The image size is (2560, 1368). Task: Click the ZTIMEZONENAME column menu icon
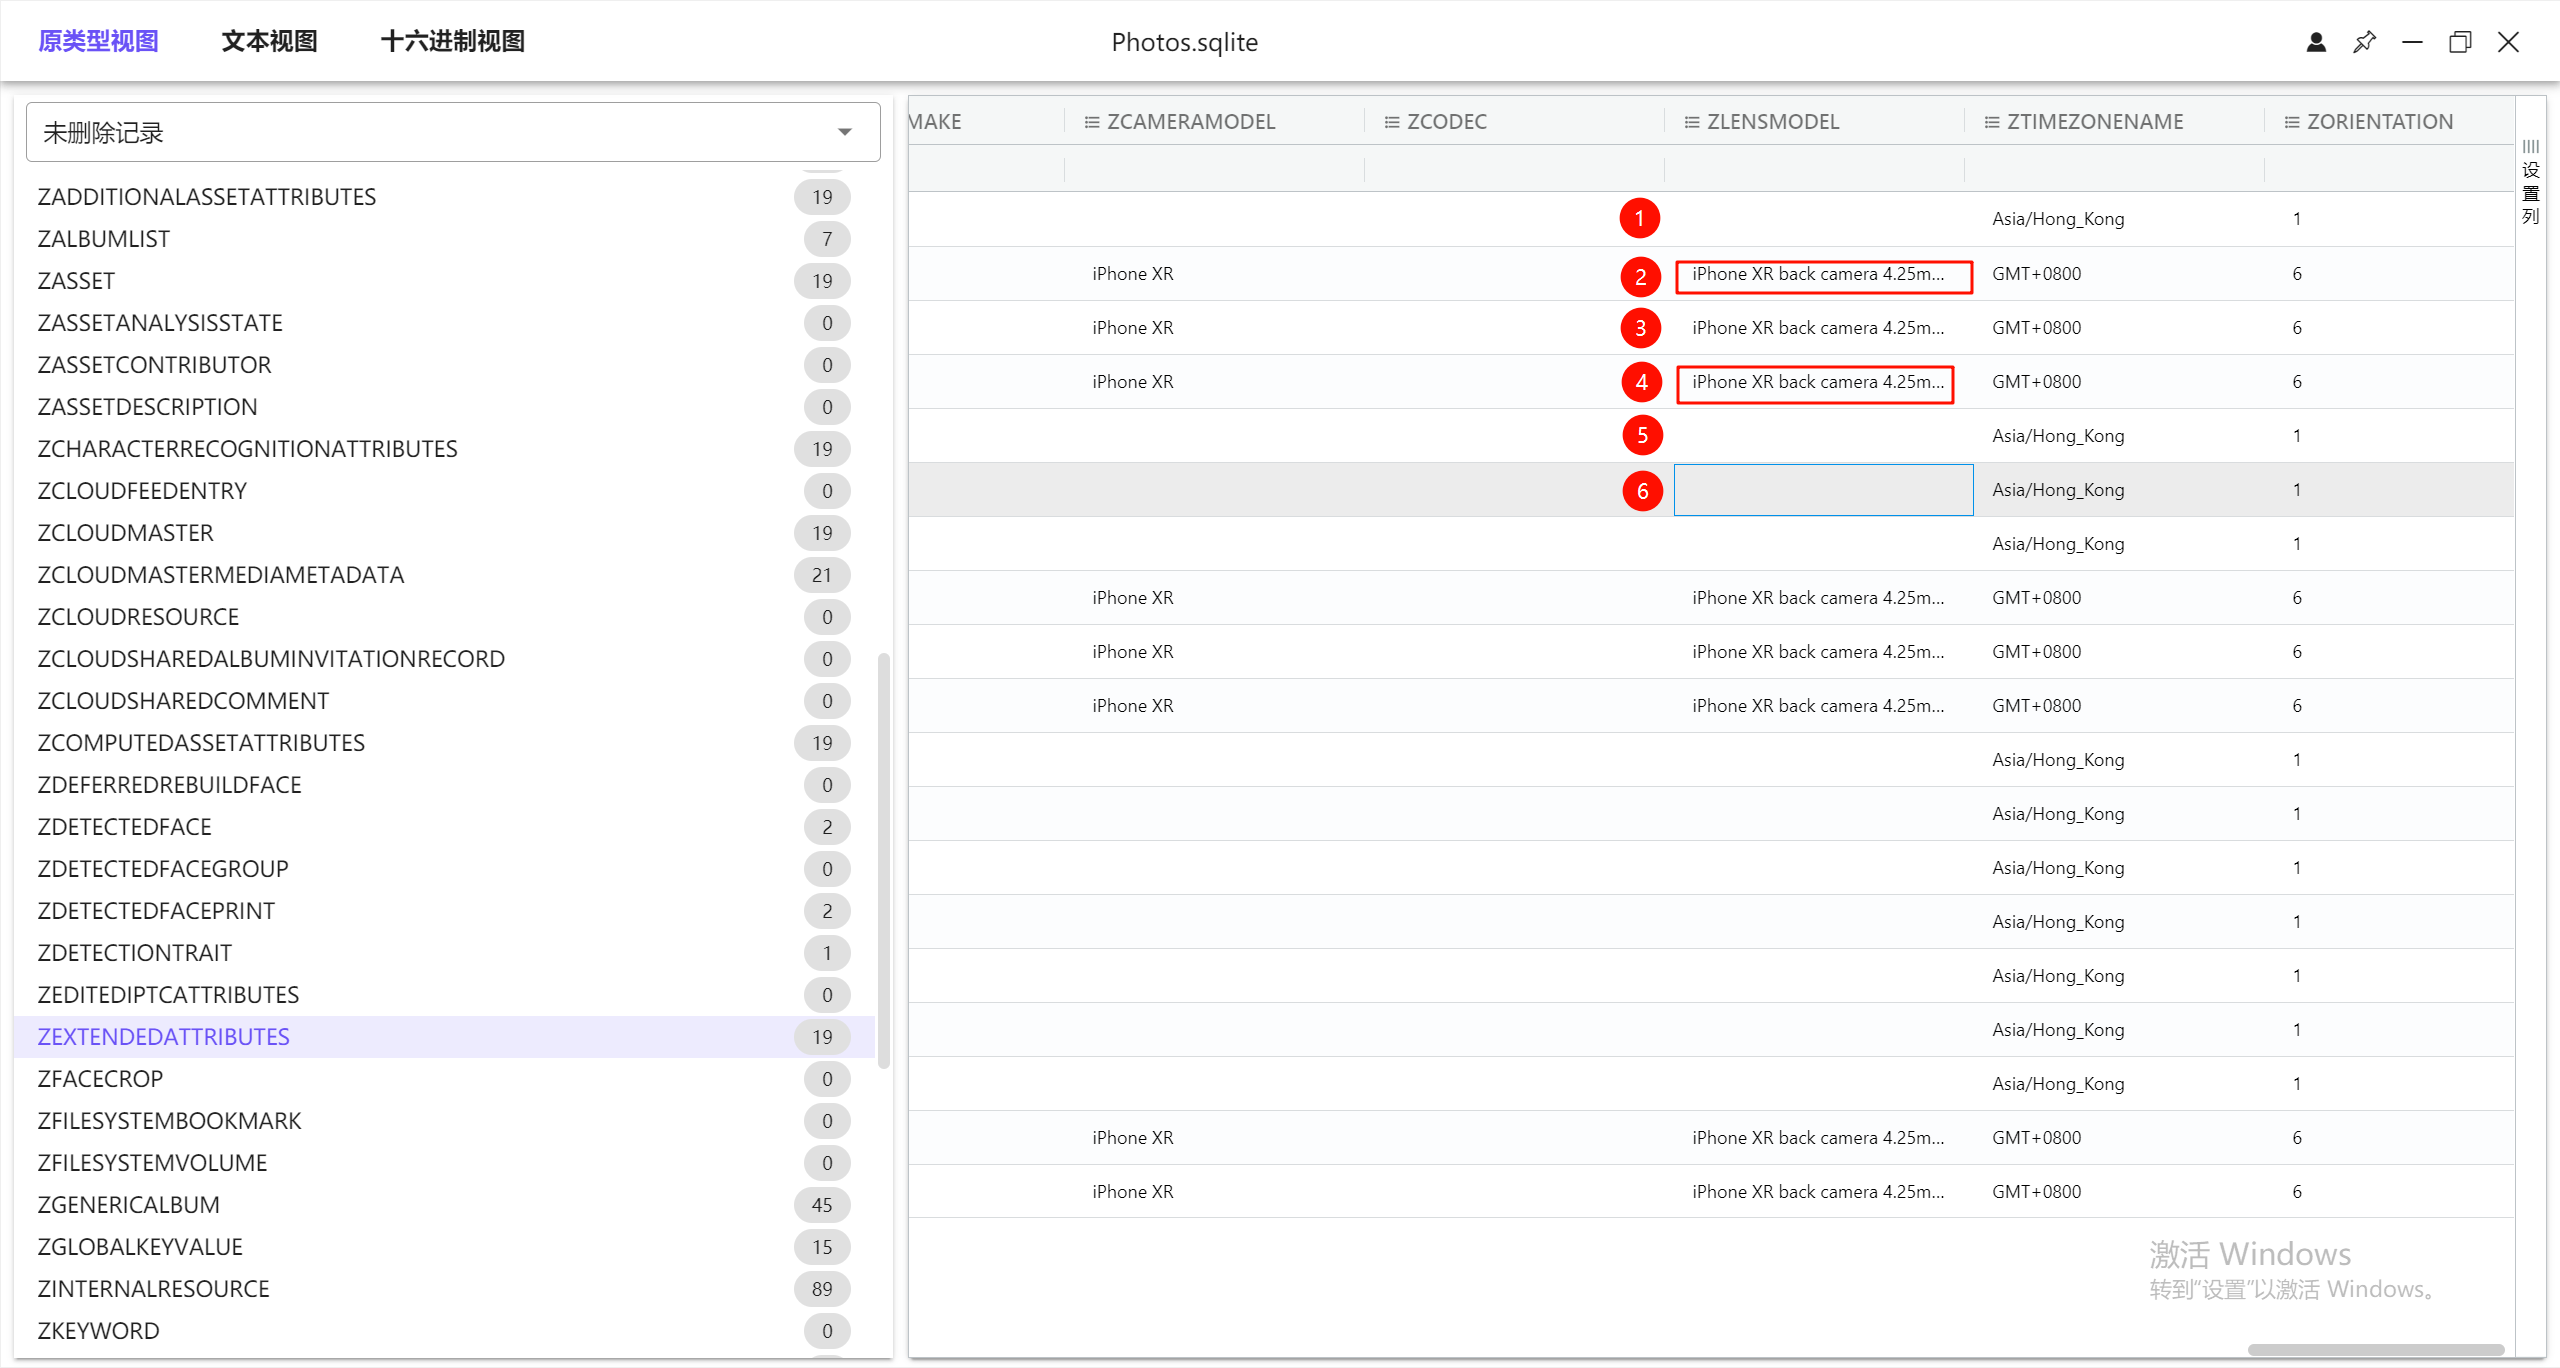tap(1992, 122)
